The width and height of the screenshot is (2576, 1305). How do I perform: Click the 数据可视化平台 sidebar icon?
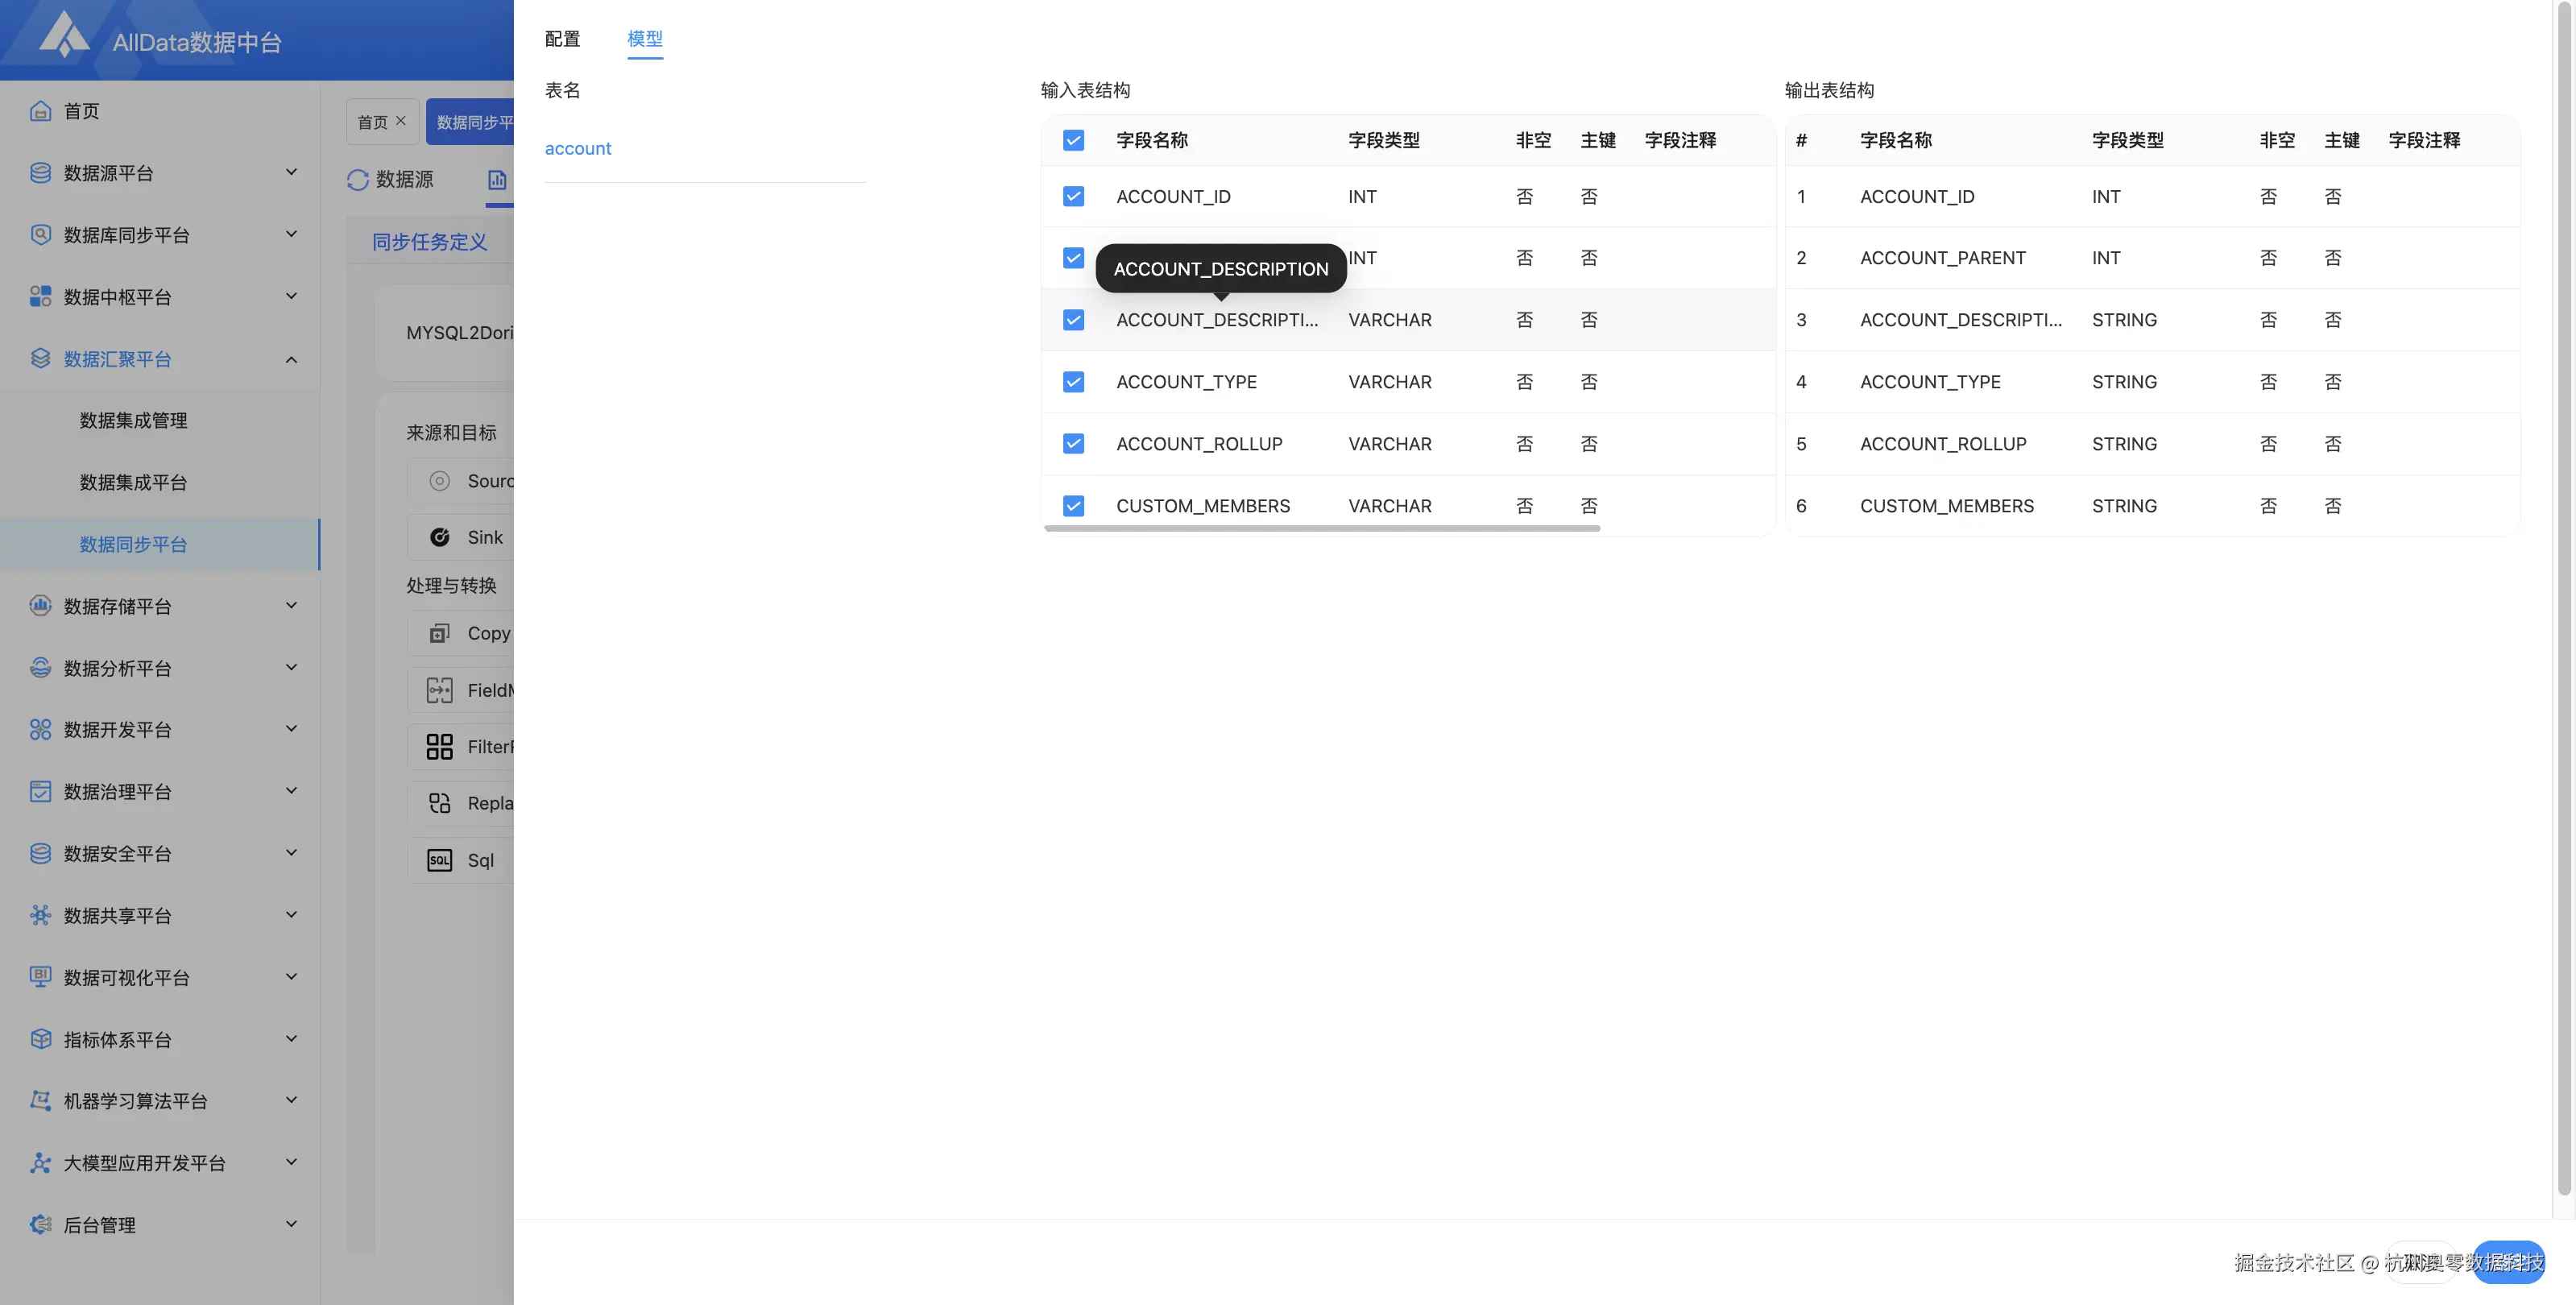[x=40, y=977]
